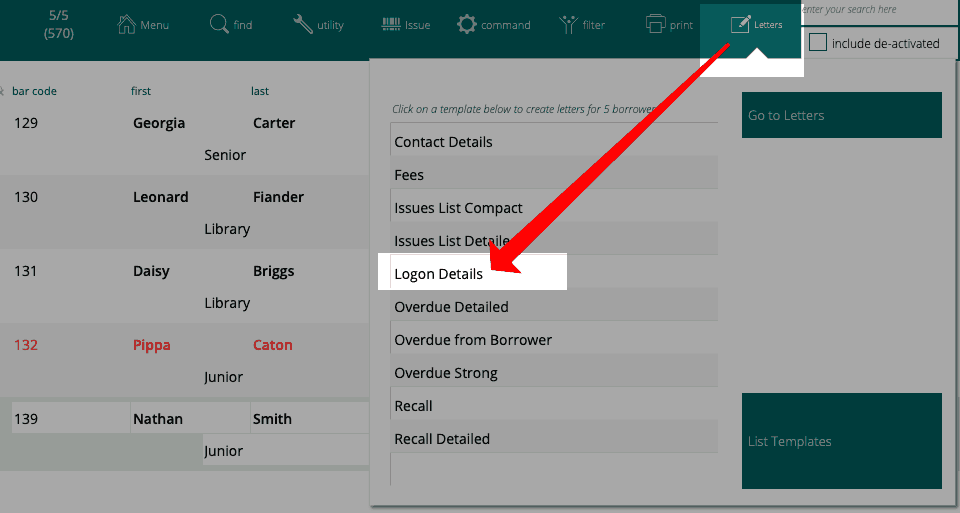Select the Recall Detailed template

coord(441,439)
